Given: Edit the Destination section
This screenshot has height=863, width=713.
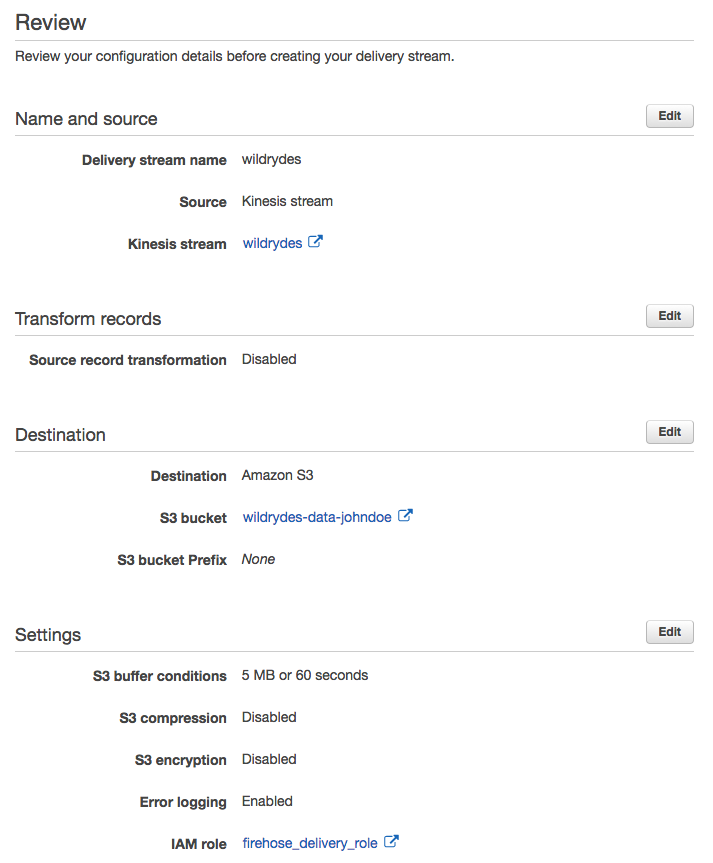Looking at the screenshot, I should [670, 432].
